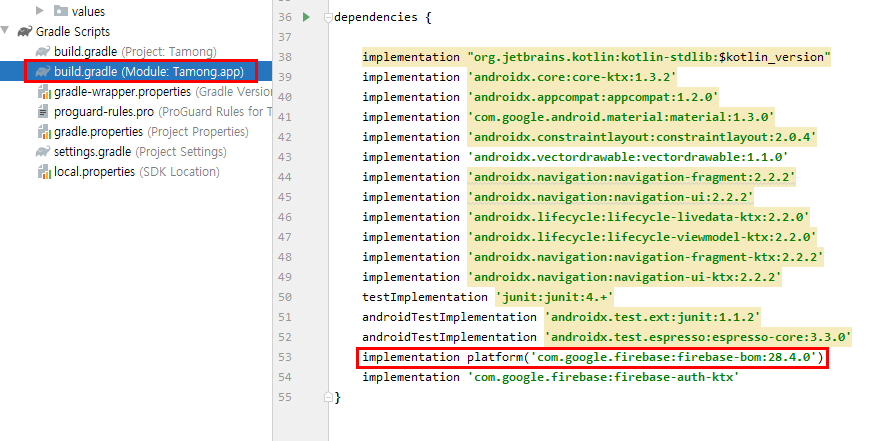The width and height of the screenshot is (896, 441).
Task: Click the lifecycle-viewmodel-ktx:2.2.0 dependency
Action: pos(642,237)
